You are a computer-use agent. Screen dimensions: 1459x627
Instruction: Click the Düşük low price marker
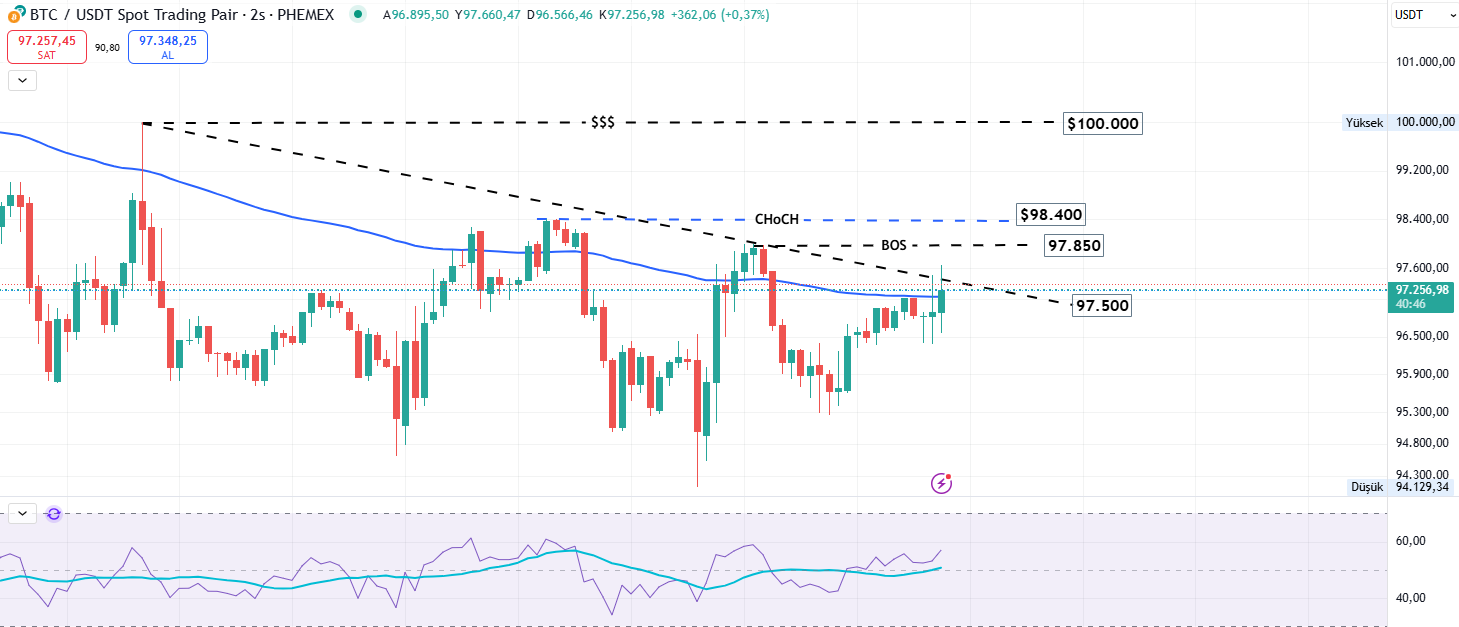(1365, 487)
